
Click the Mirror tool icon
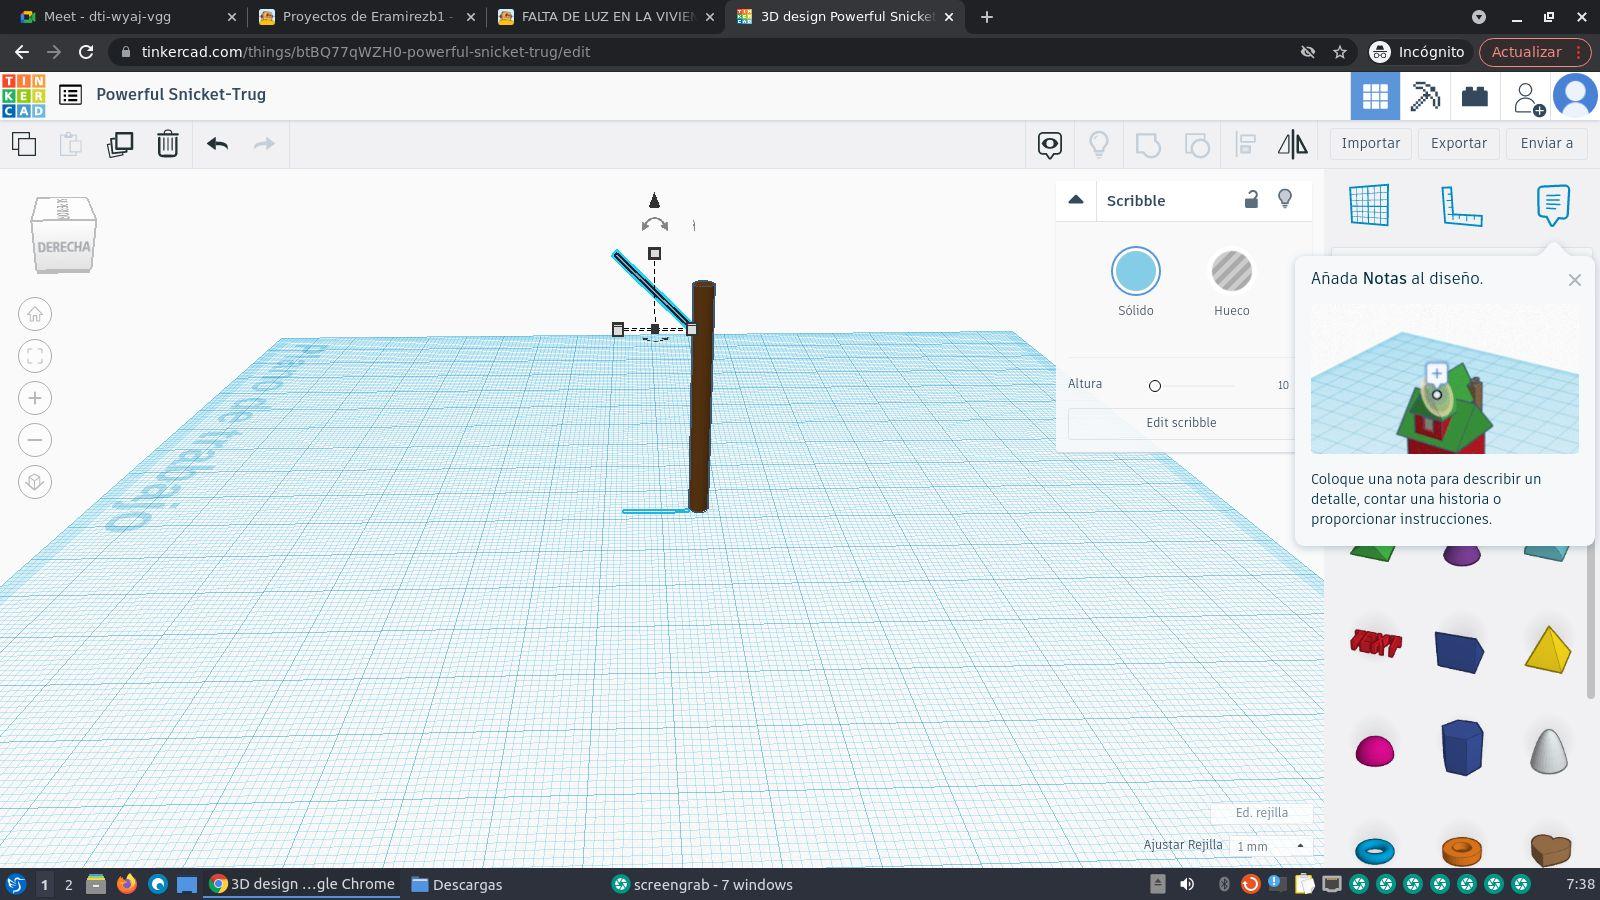pyautogui.click(x=1293, y=145)
